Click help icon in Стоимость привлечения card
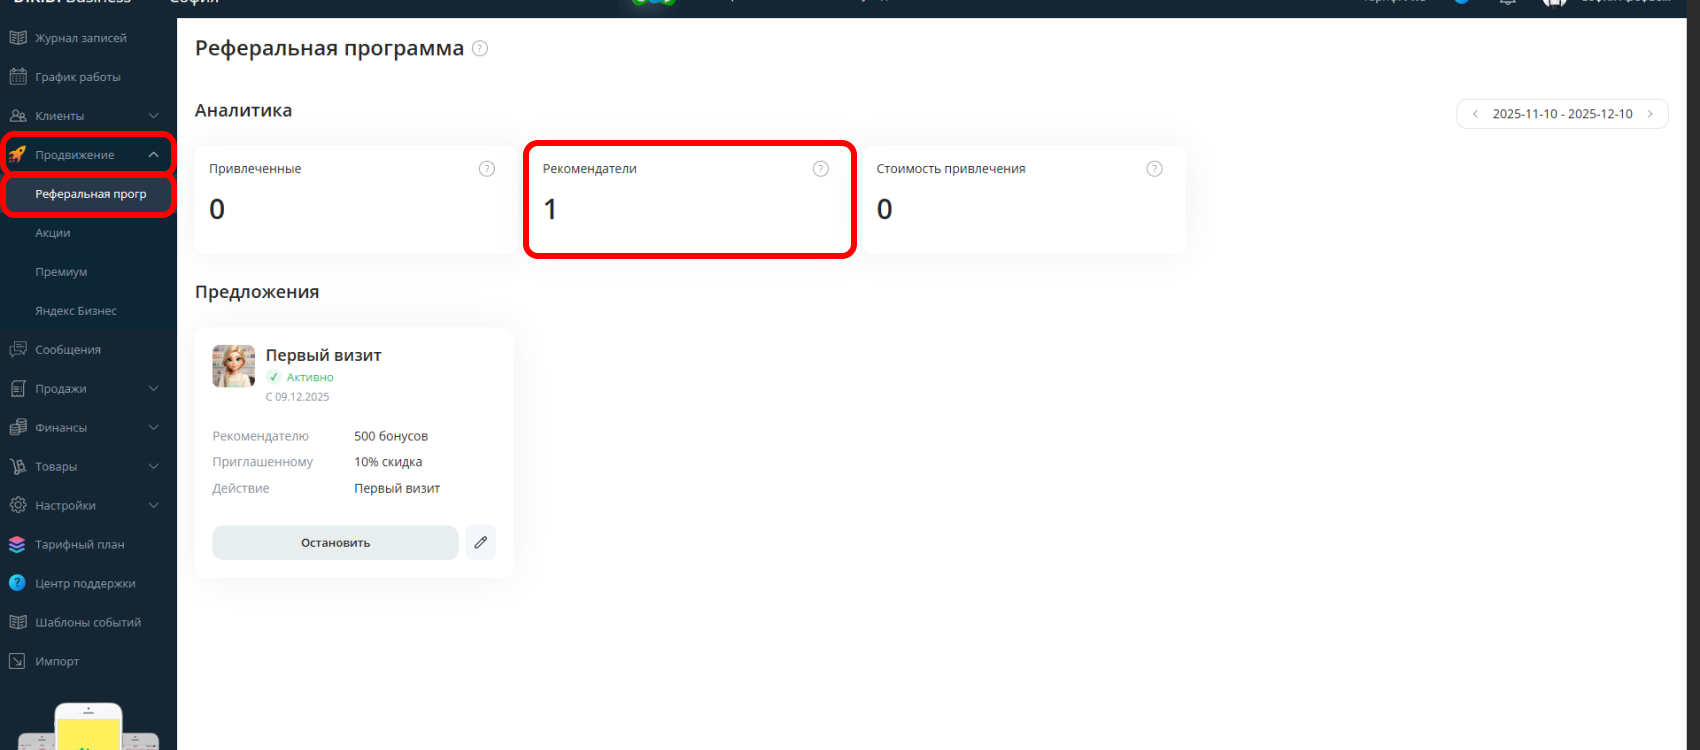The height and width of the screenshot is (750, 1700). [1154, 169]
